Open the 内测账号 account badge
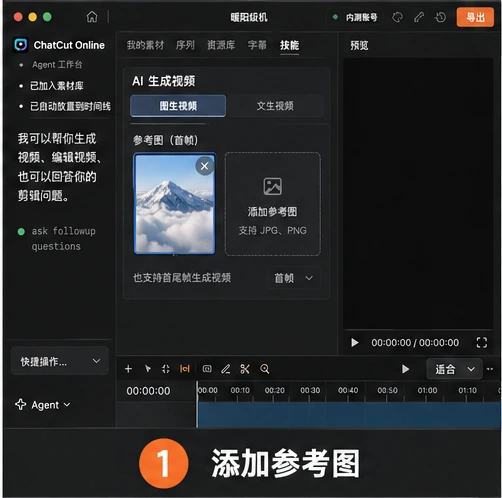 coord(355,17)
